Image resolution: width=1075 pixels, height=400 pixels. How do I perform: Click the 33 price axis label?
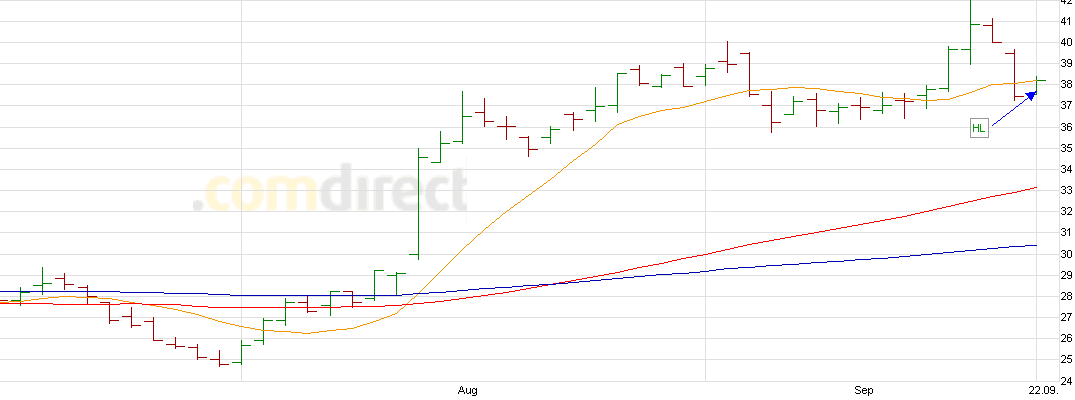(1066, 191)
